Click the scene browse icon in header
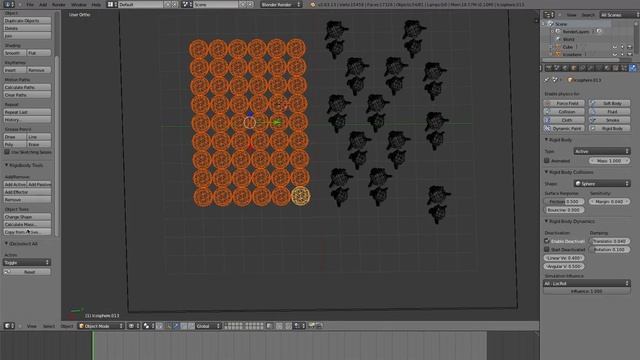The image size is (640, 360). click(187, 4)
